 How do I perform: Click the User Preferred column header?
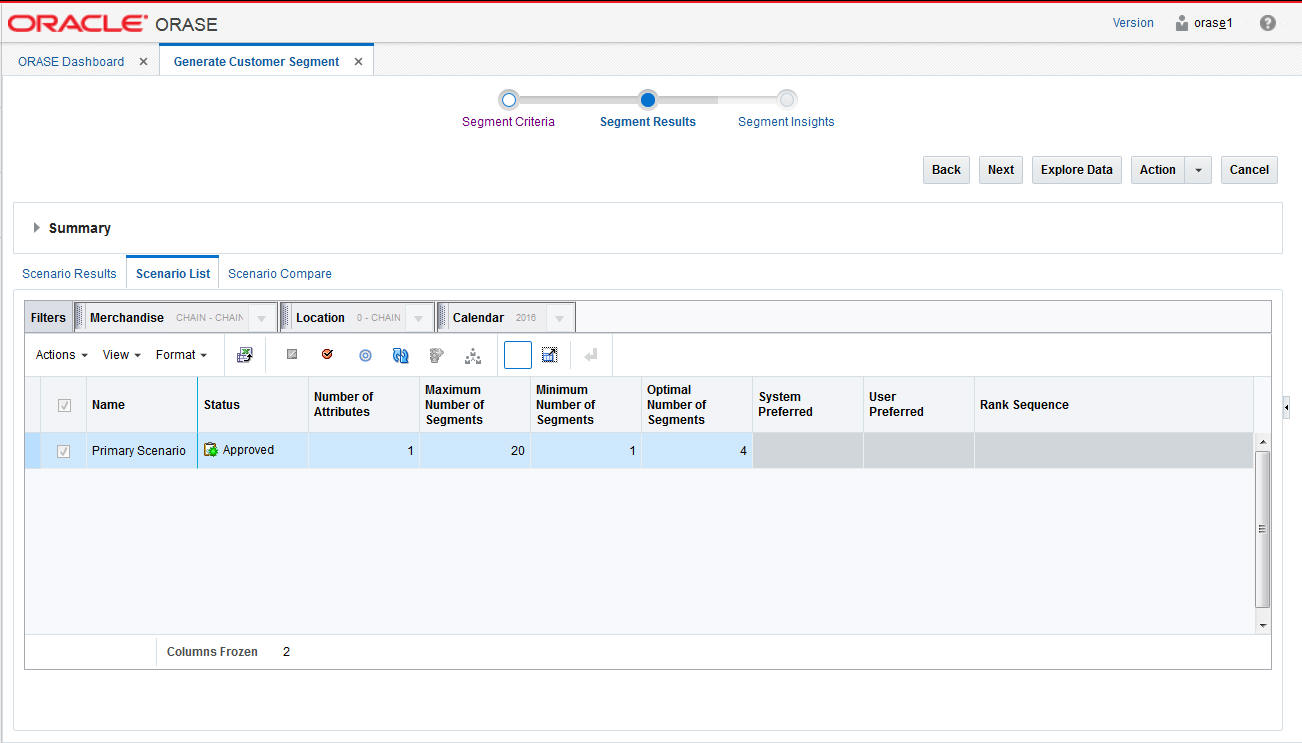919,405
